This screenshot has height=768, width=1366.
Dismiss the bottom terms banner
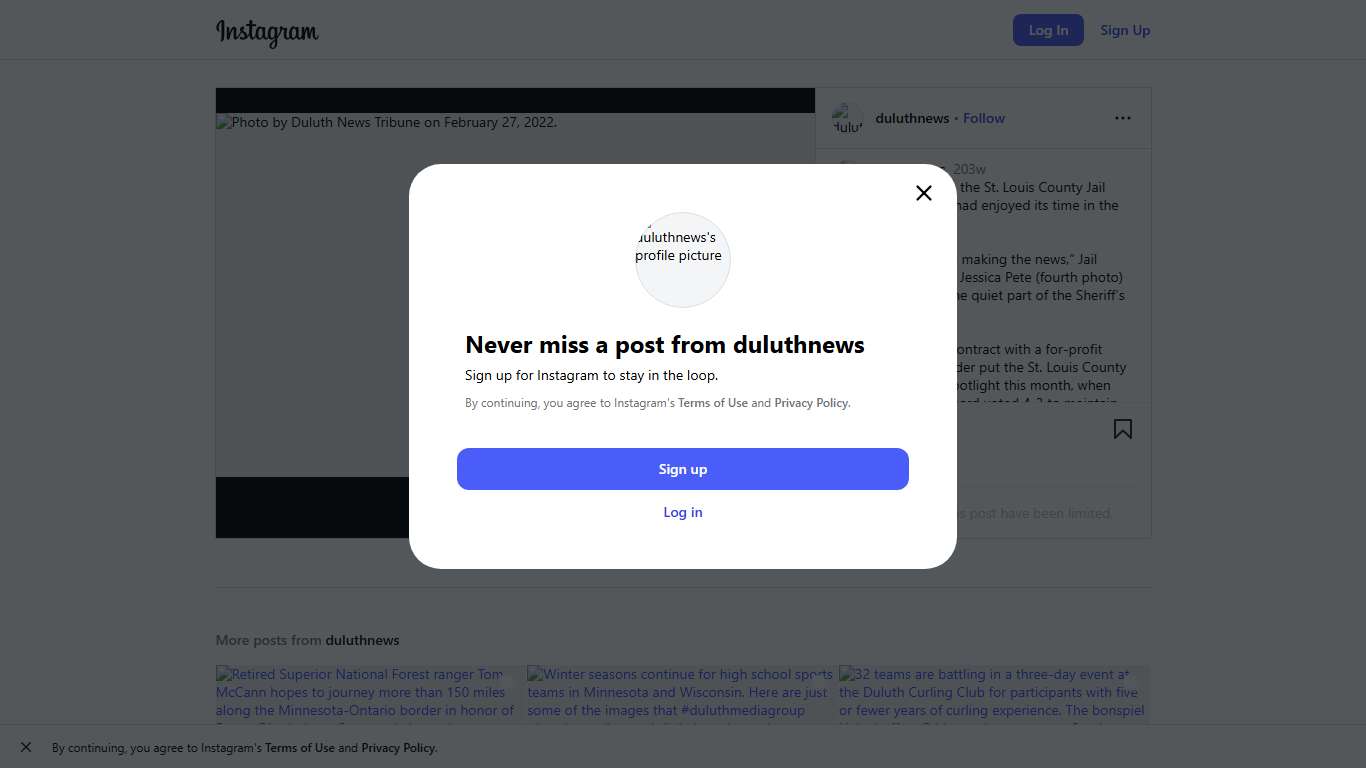click(x=26, y=747)
